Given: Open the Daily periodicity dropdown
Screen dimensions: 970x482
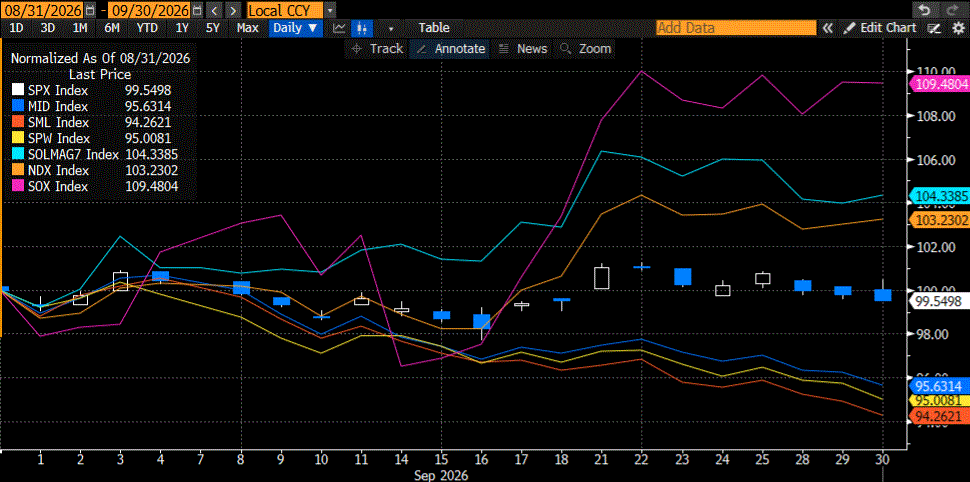Looking at the screenshot, I should [296, 28].
